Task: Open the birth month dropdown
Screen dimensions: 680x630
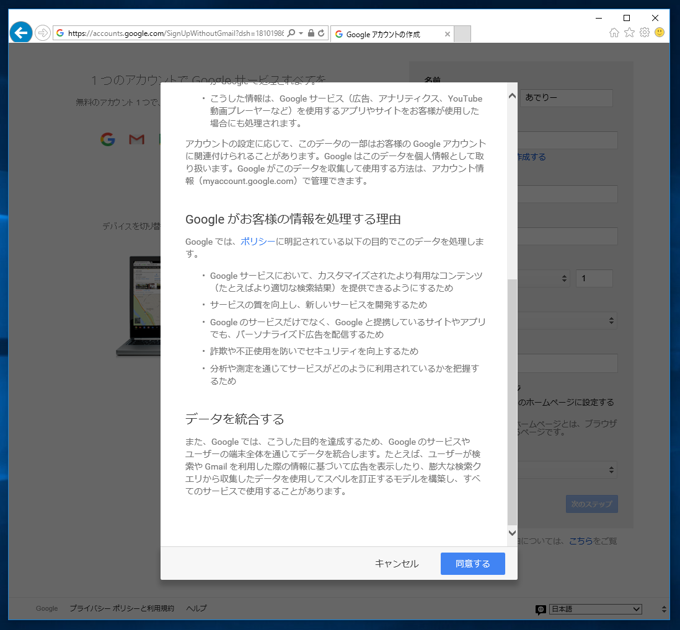Action: tap(545, 278)
